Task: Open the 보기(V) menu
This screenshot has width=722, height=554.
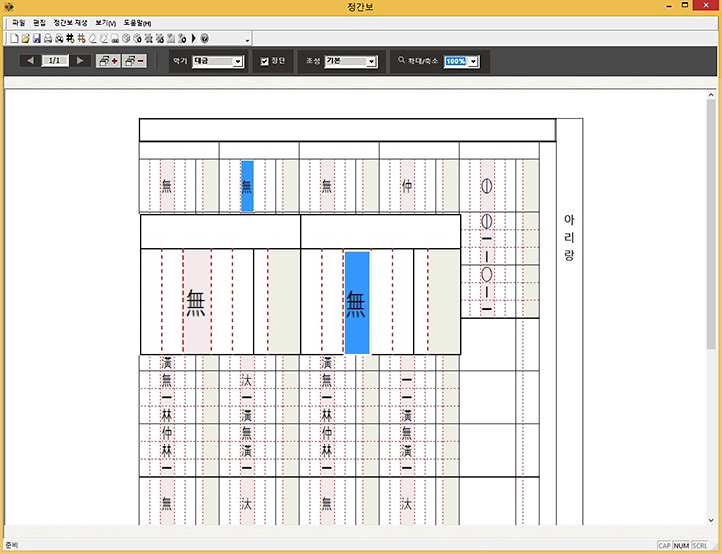Action: pos(105,23)
